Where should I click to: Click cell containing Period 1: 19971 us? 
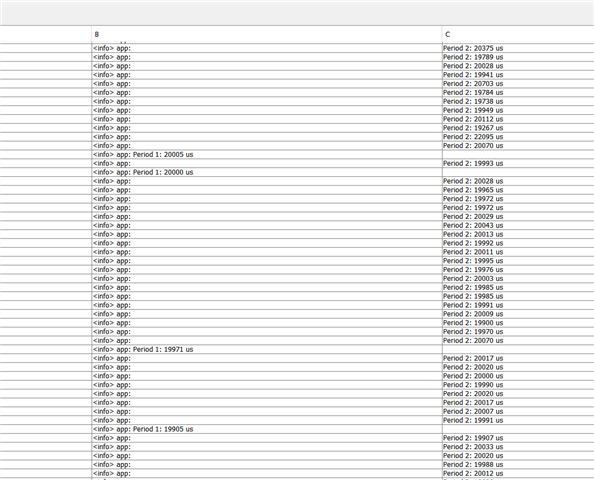267,349
